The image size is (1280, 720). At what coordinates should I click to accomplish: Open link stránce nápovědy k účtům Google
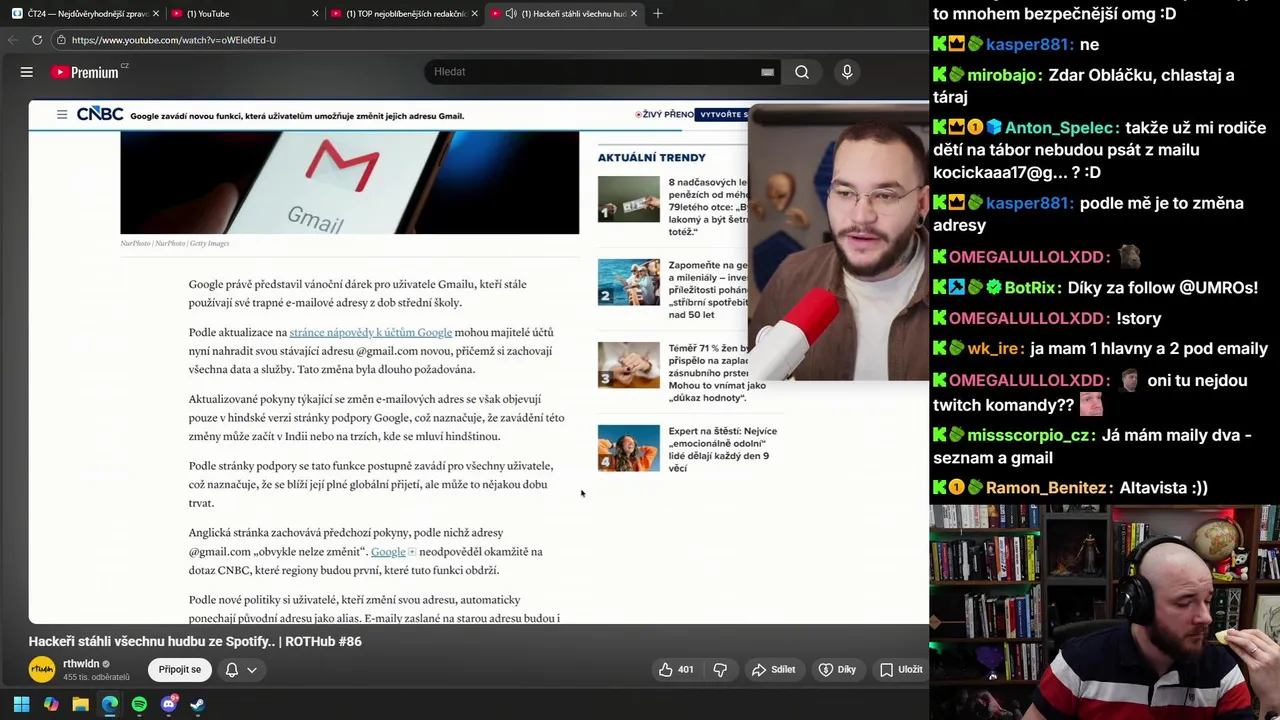371,332
